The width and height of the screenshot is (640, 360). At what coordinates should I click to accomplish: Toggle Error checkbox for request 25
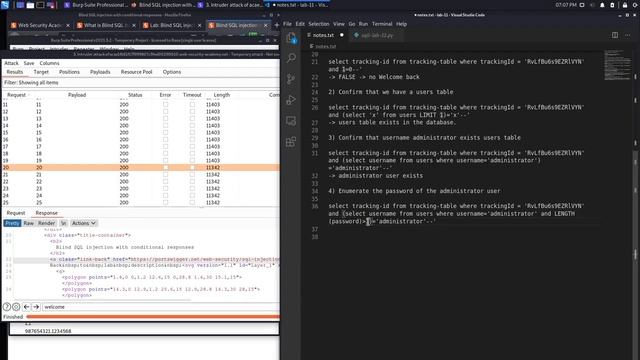(x=165, y=202)
